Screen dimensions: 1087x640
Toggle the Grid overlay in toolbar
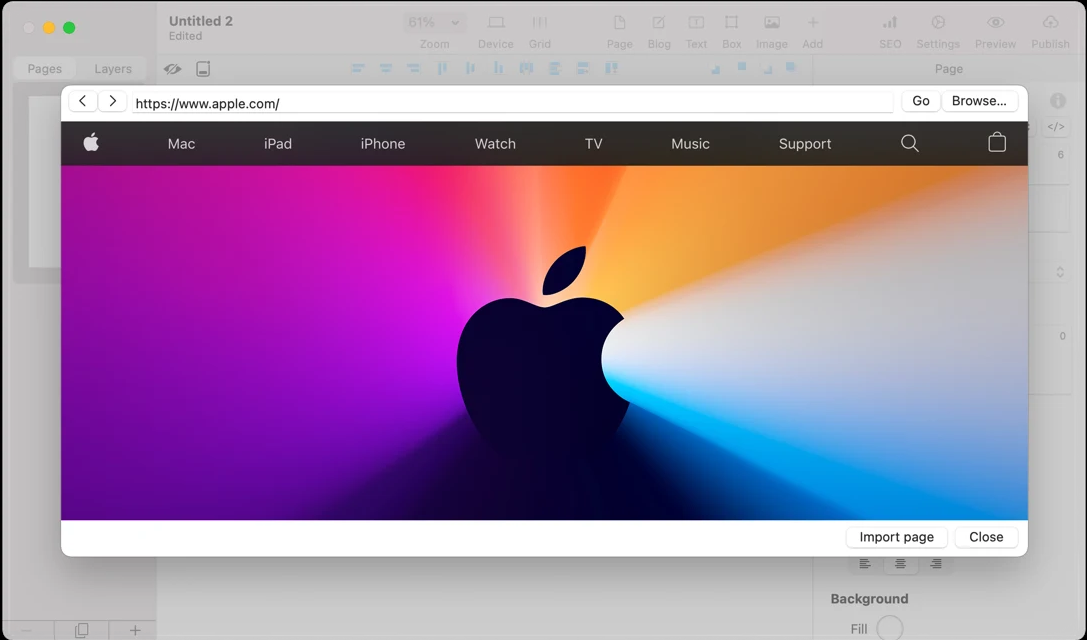pos(539,23)
